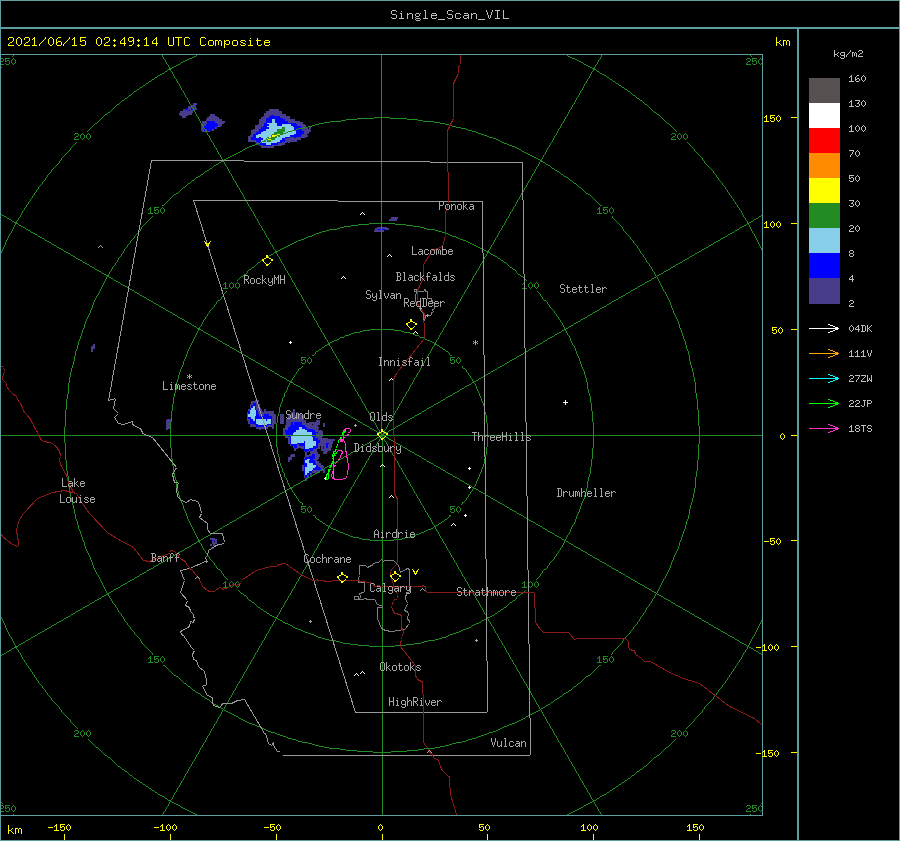Select the yellow 30-50 legend swatch
The height and width of the screenshot is (841, 900).
coord(824,191)
